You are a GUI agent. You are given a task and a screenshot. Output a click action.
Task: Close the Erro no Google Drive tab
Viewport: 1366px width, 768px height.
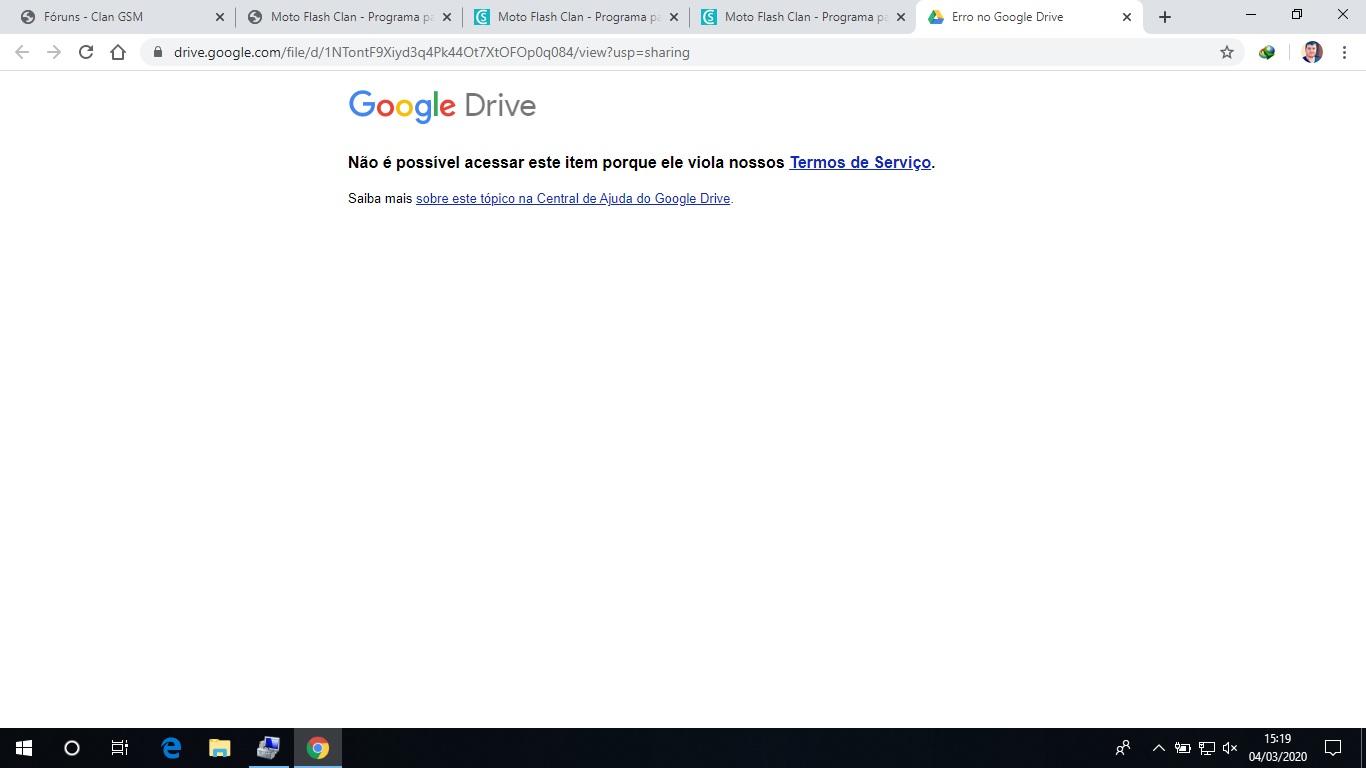point(1127,17)
